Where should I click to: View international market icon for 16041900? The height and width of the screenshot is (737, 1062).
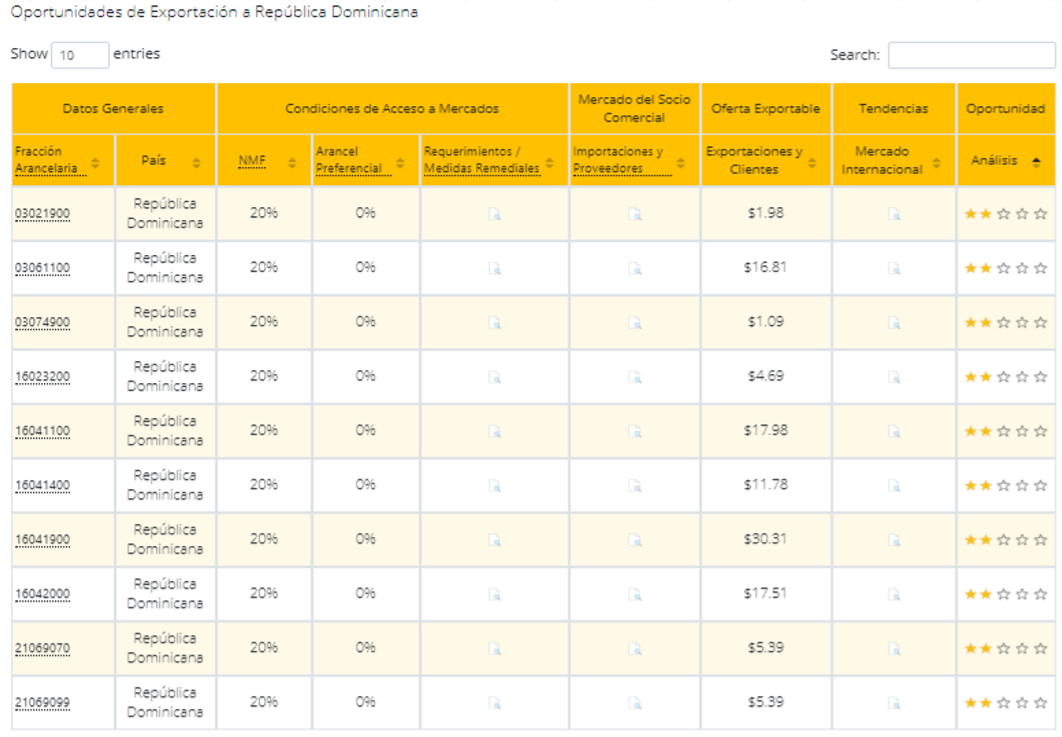click(x=895, y=540)
